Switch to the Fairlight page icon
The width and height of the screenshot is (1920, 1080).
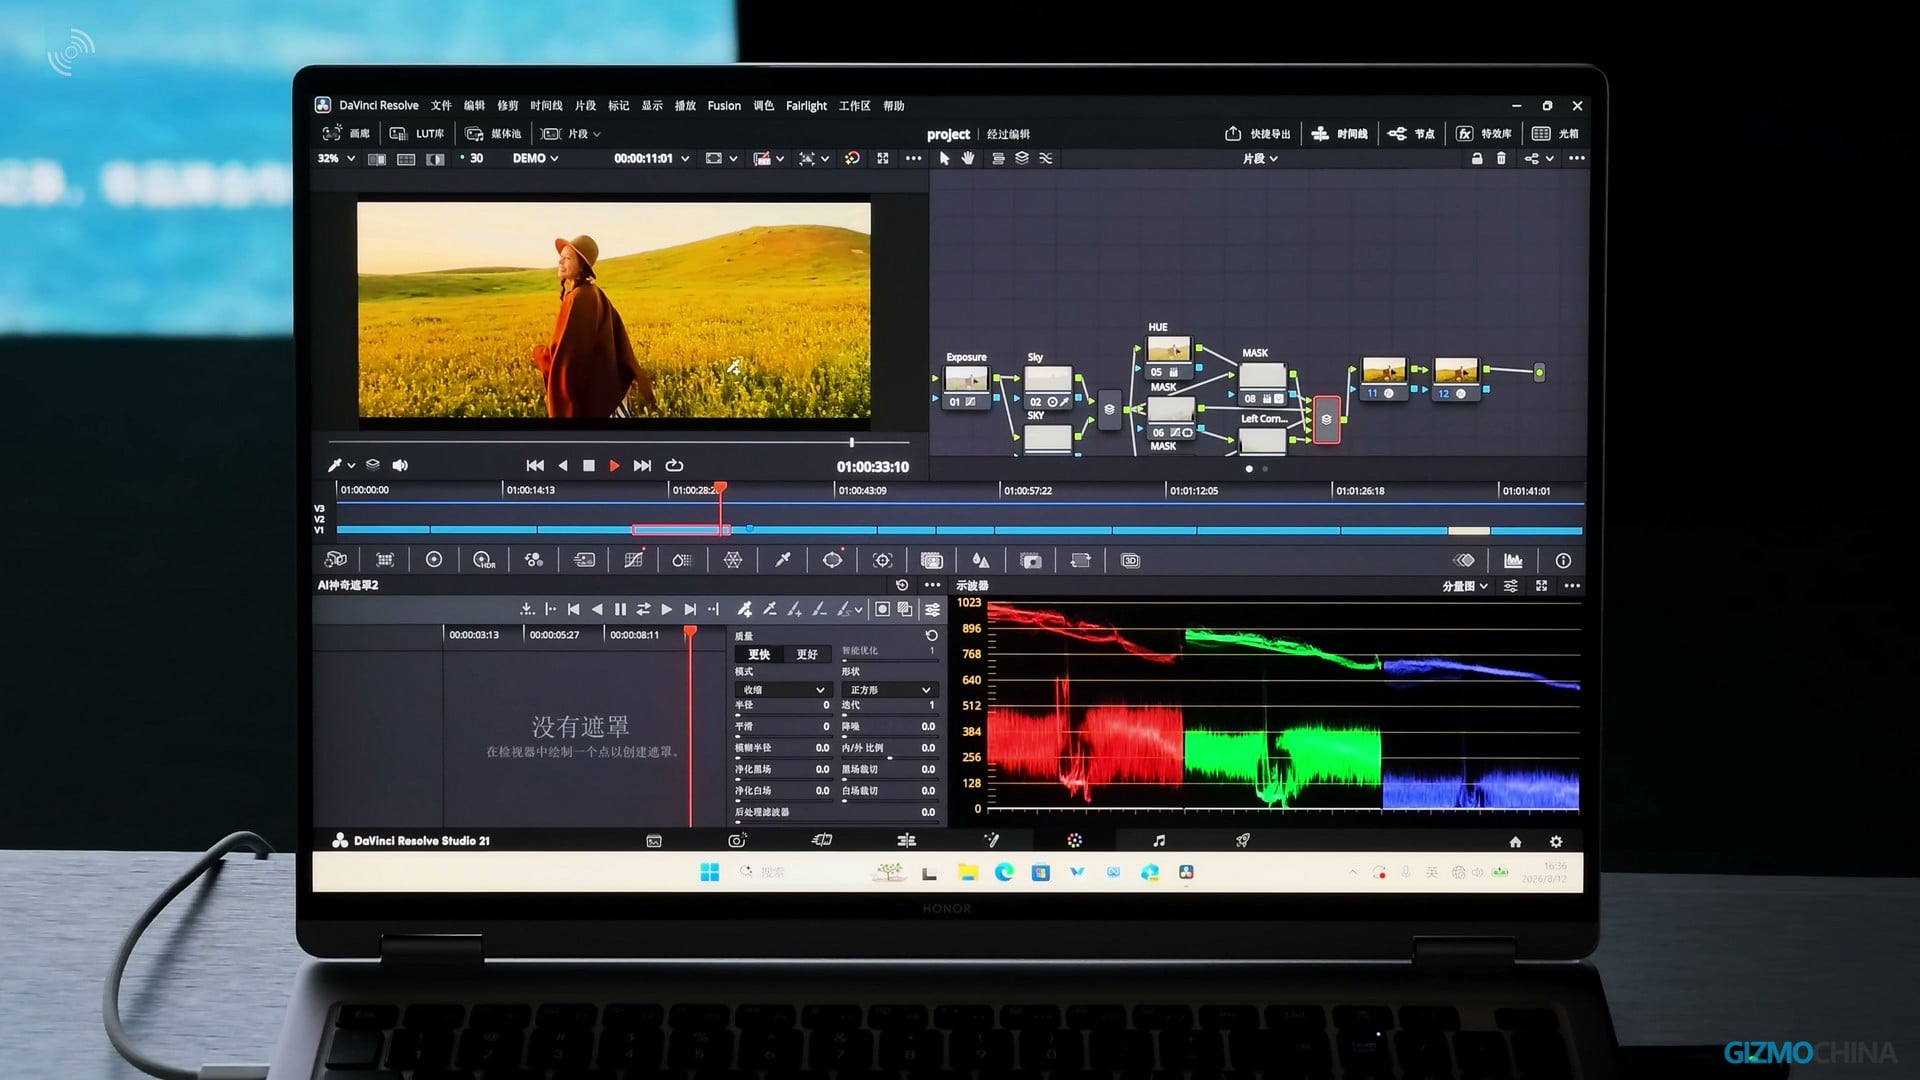(x=1158, y=841)
